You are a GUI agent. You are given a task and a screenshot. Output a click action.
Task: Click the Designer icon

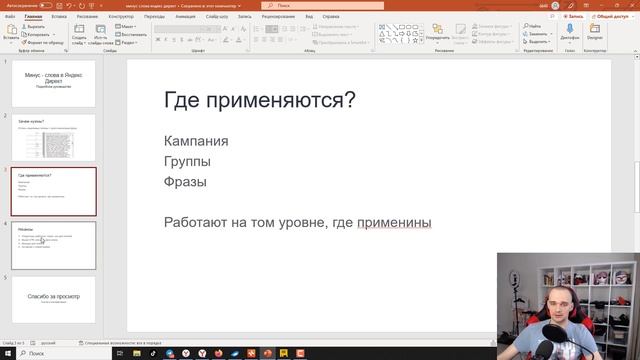tap(595, 29)
